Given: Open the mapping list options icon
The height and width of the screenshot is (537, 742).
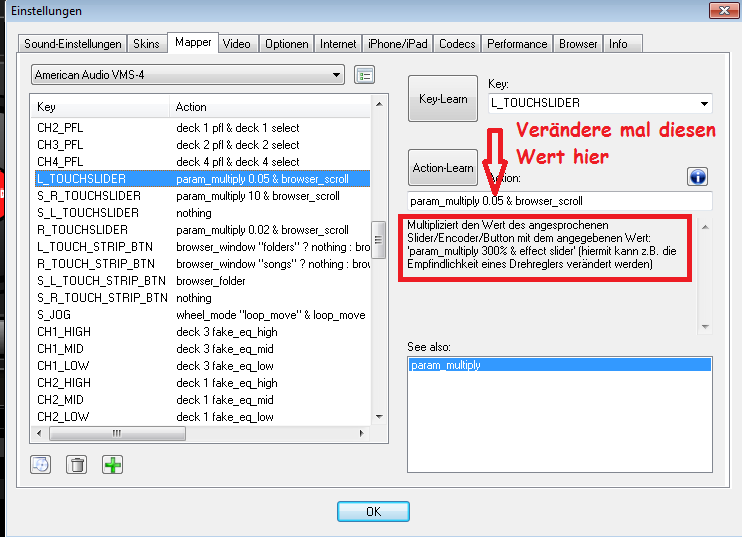Looking at the screenshot, I should click(364, 75).
